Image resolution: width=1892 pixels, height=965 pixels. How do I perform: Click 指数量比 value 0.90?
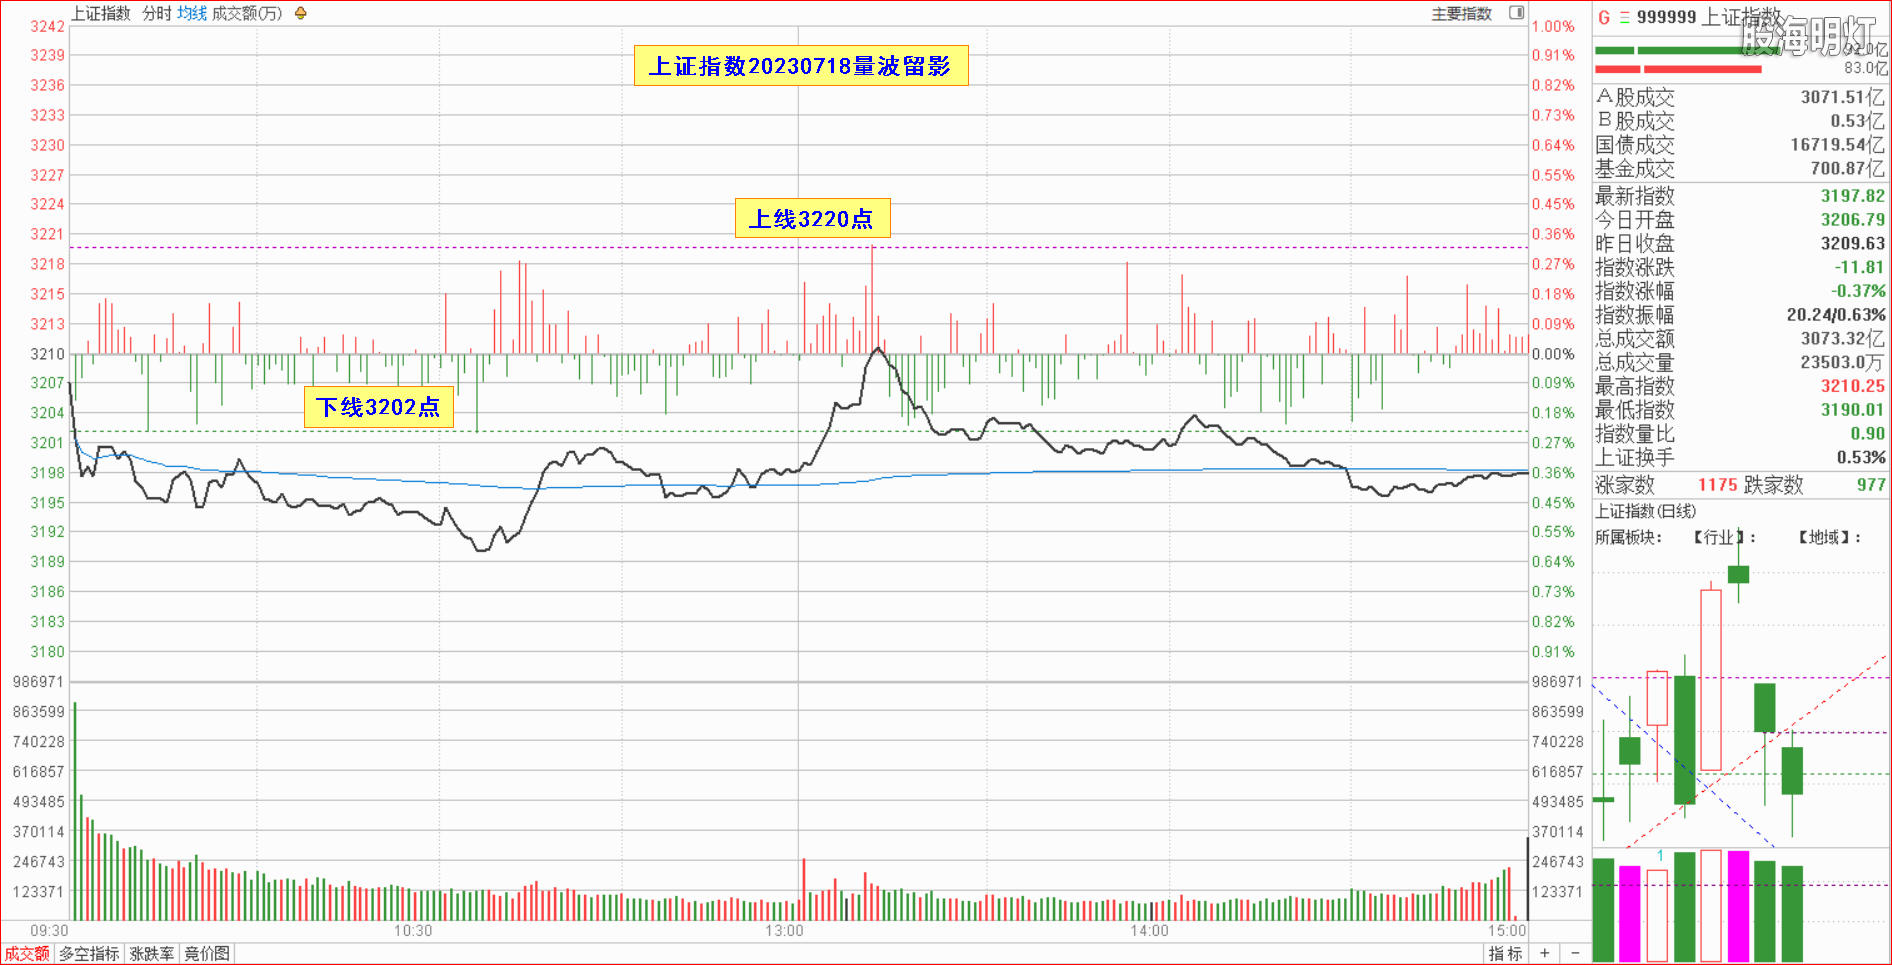[x=1867, y=434]
